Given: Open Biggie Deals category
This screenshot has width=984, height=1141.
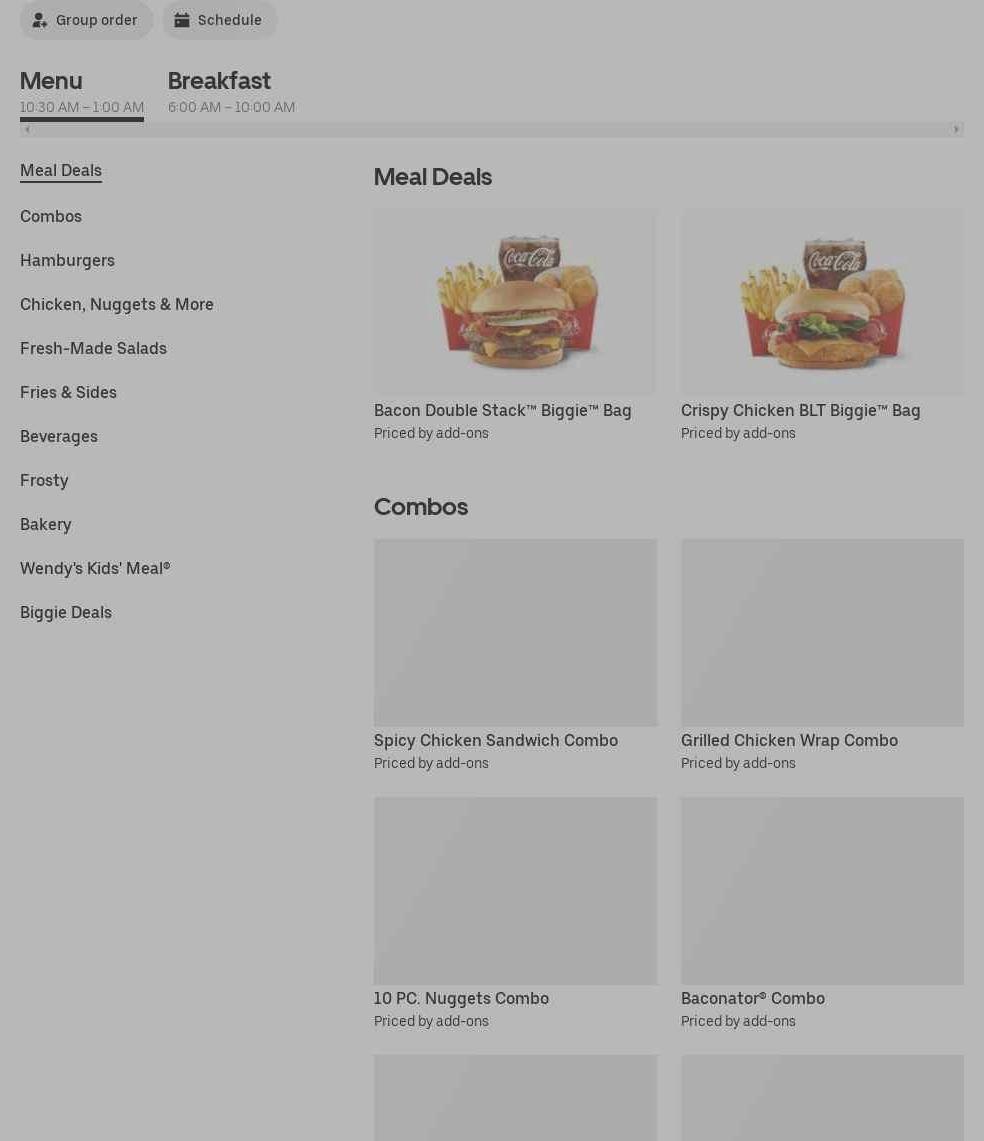Looking at the screenshot, I should [x=66, y=612].
